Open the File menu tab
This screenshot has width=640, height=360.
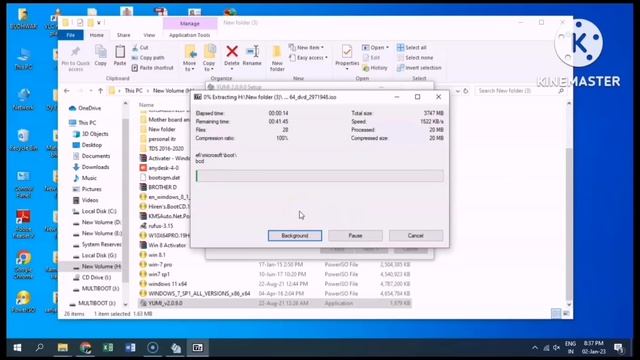[71, 35]
